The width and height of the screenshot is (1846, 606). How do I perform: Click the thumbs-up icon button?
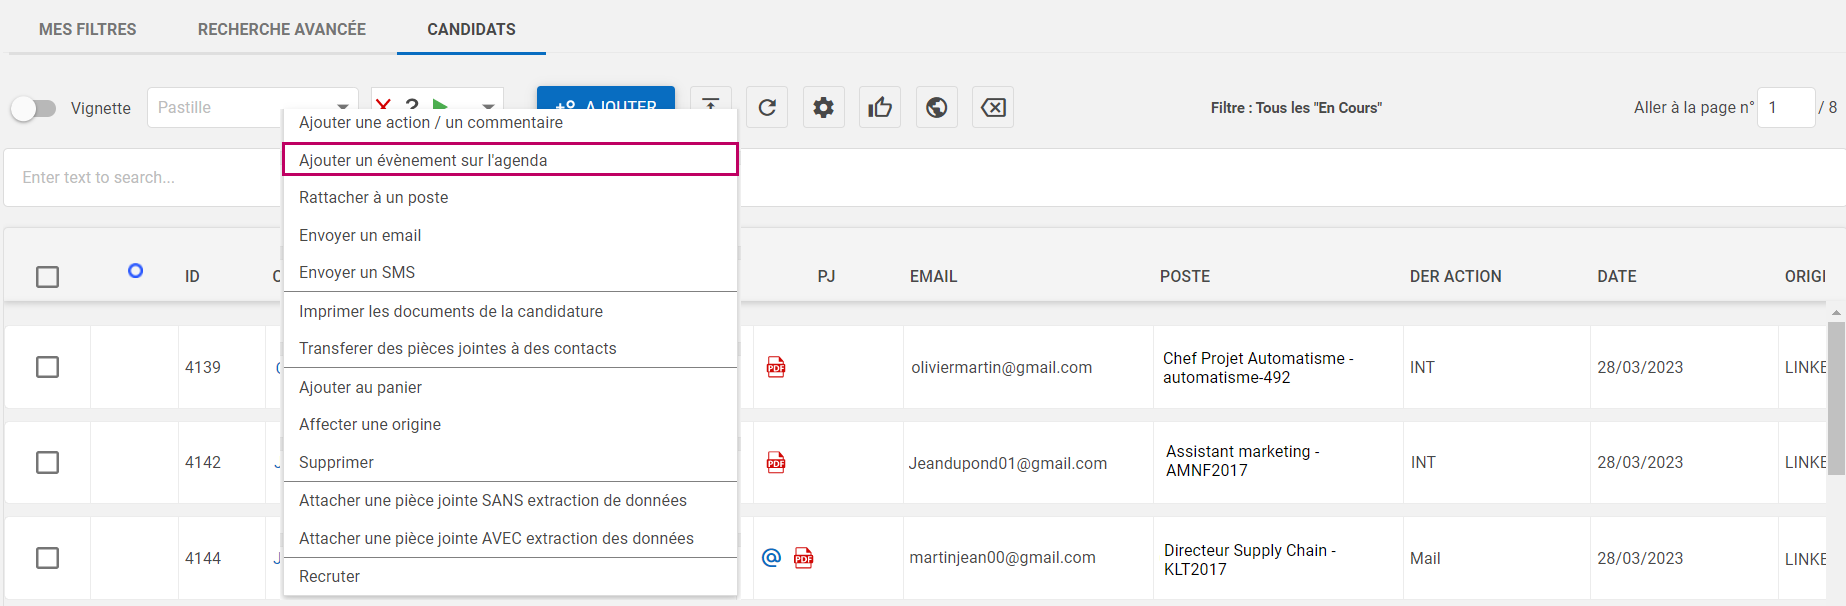[x=880, y=107]
